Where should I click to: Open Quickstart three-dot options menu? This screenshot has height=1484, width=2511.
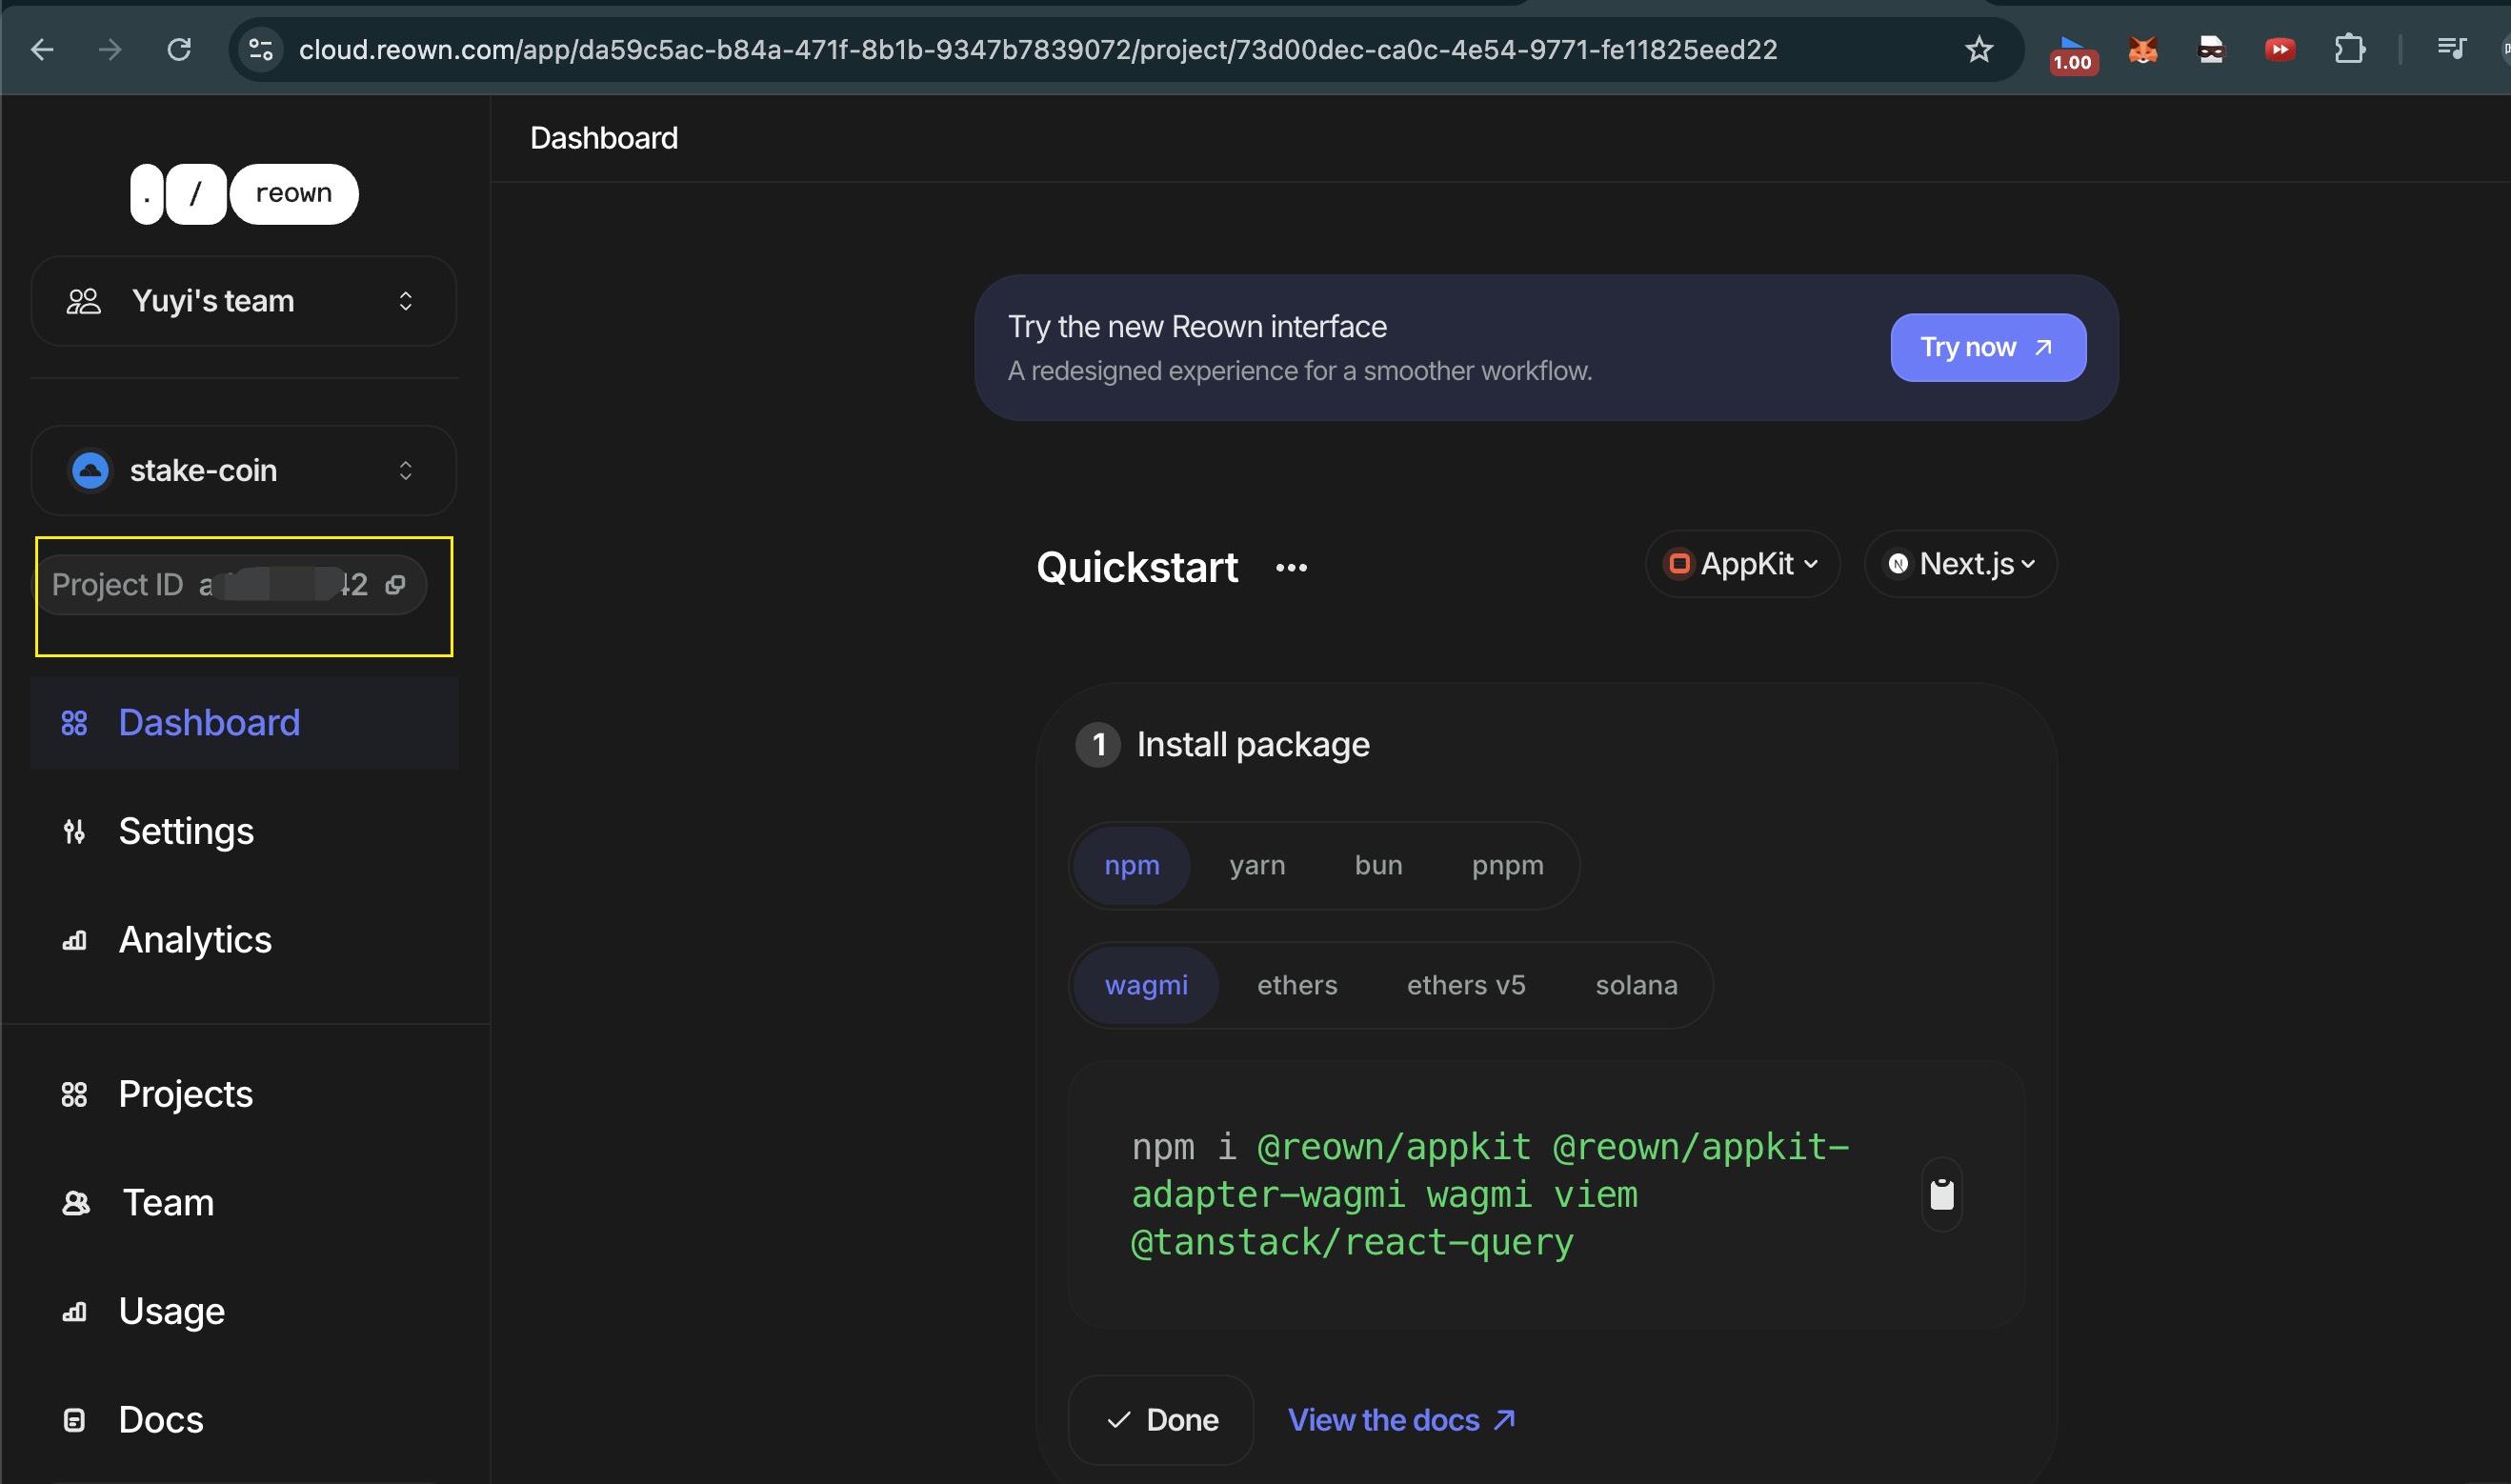click(x=1291, y=568)
